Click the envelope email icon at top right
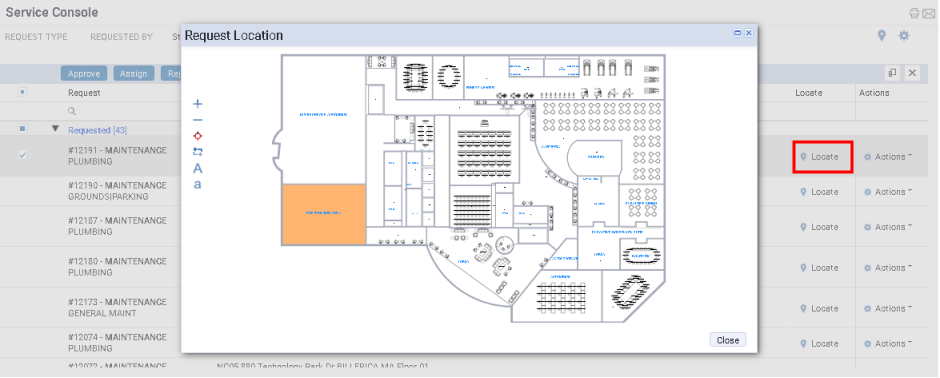940x378 pixels. point(929,13)
